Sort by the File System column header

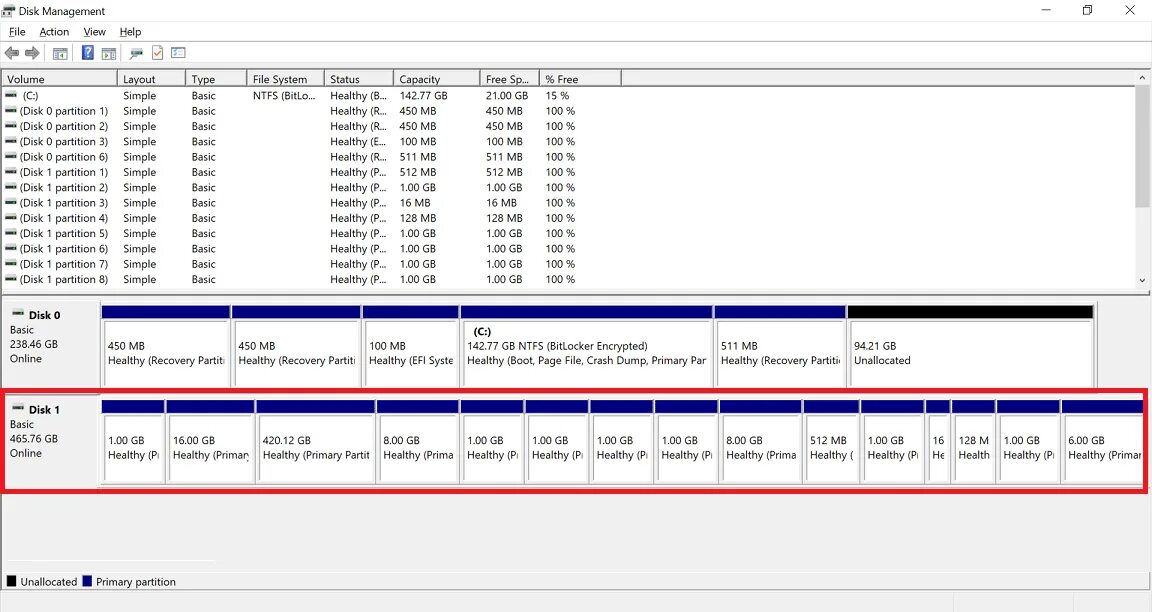[286, 79]
